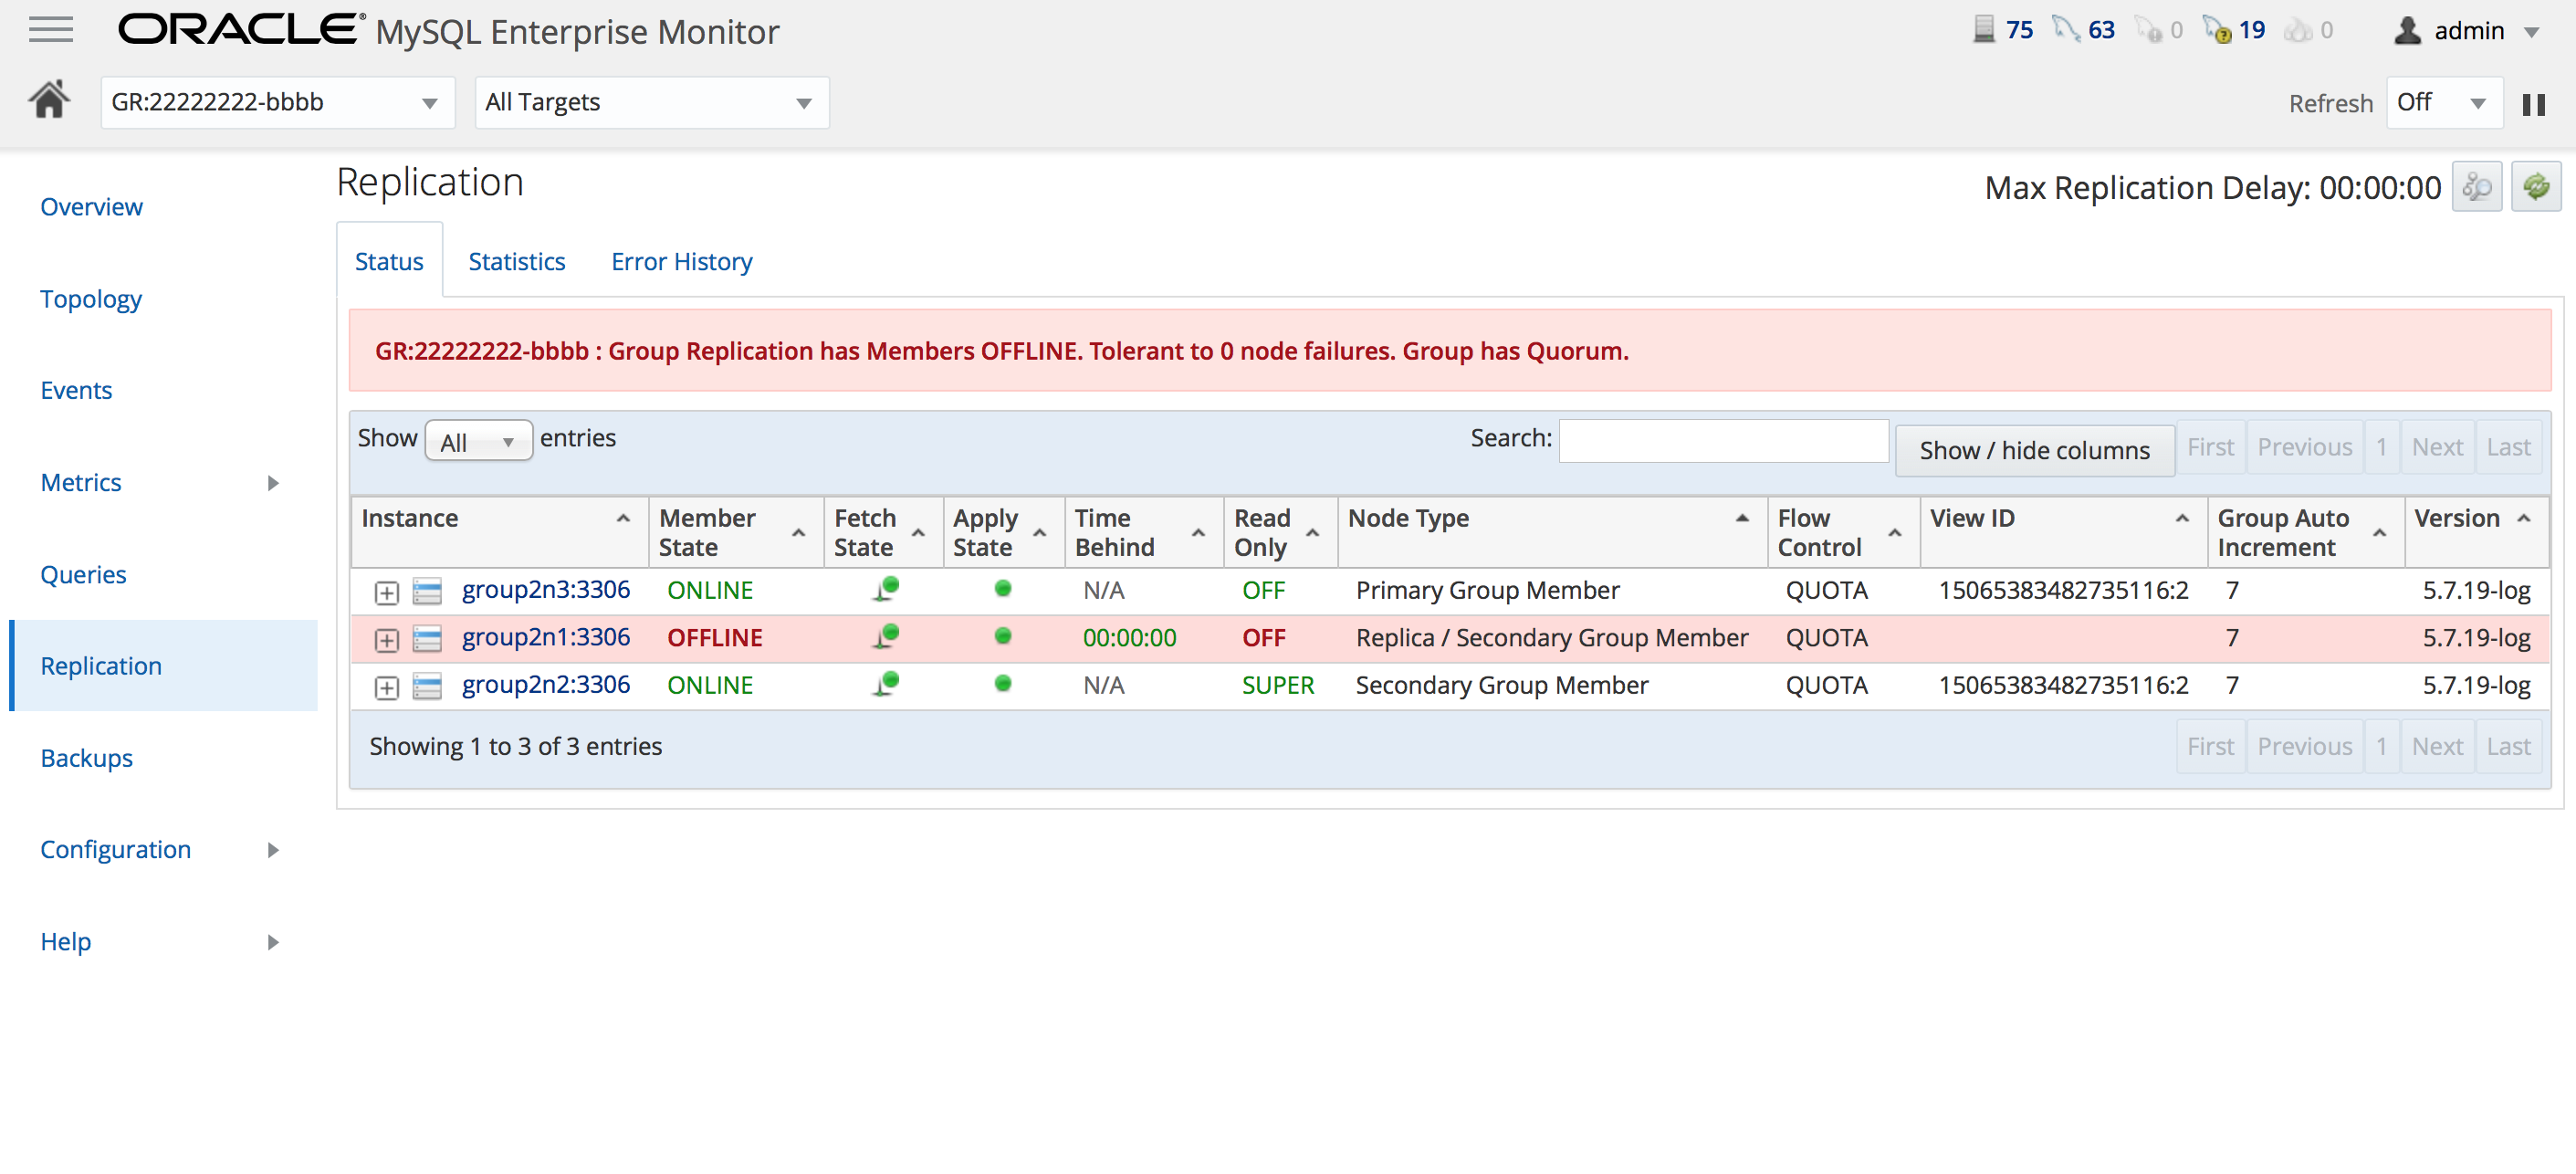Sort table by the Node Type column
This screenshot has height=1174, width=2576.
(1552, 532)
